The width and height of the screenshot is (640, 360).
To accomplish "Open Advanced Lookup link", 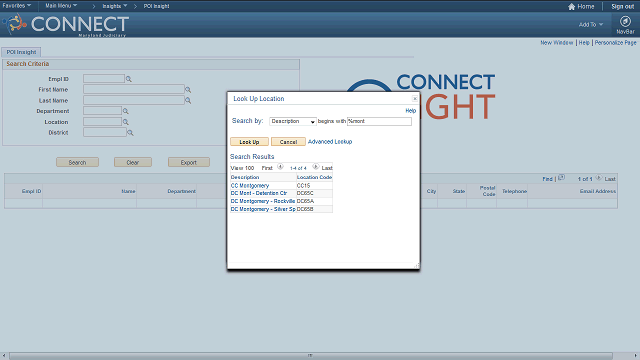I will [330, 142].
